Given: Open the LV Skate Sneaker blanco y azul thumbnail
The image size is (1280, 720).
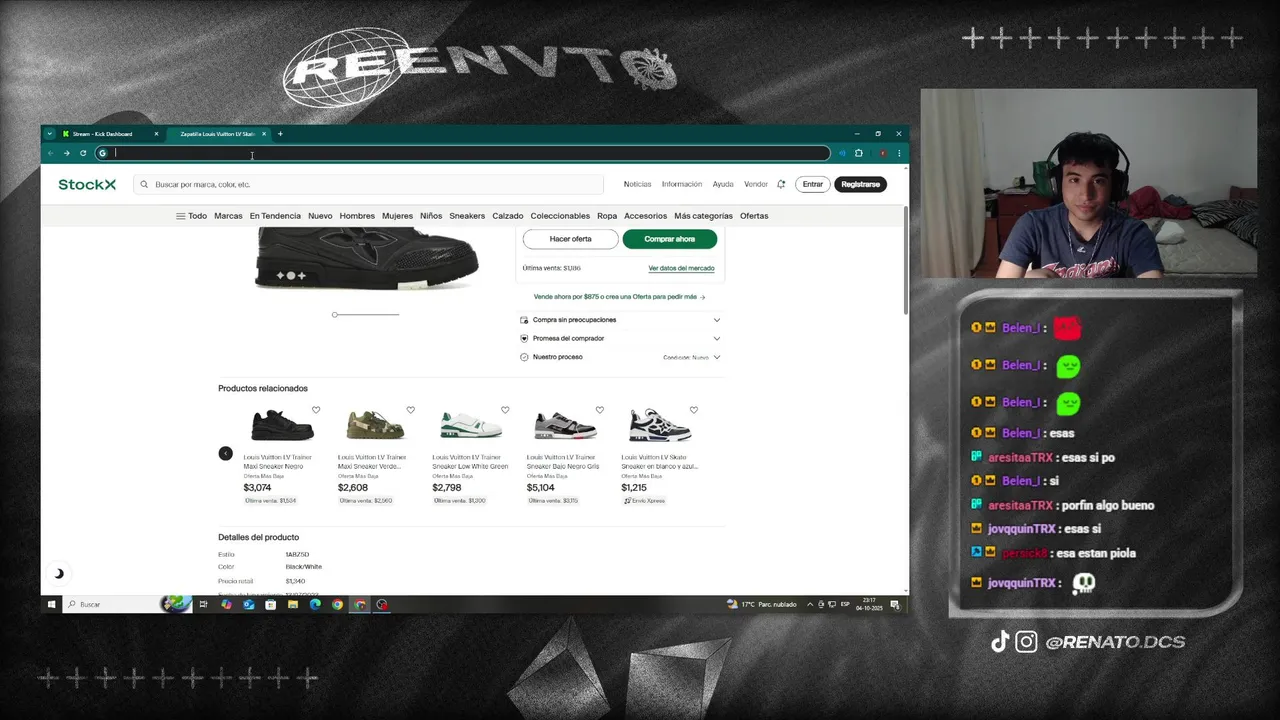Looking at the screenshot, I should pyautogui.click(x=660, y=425).
